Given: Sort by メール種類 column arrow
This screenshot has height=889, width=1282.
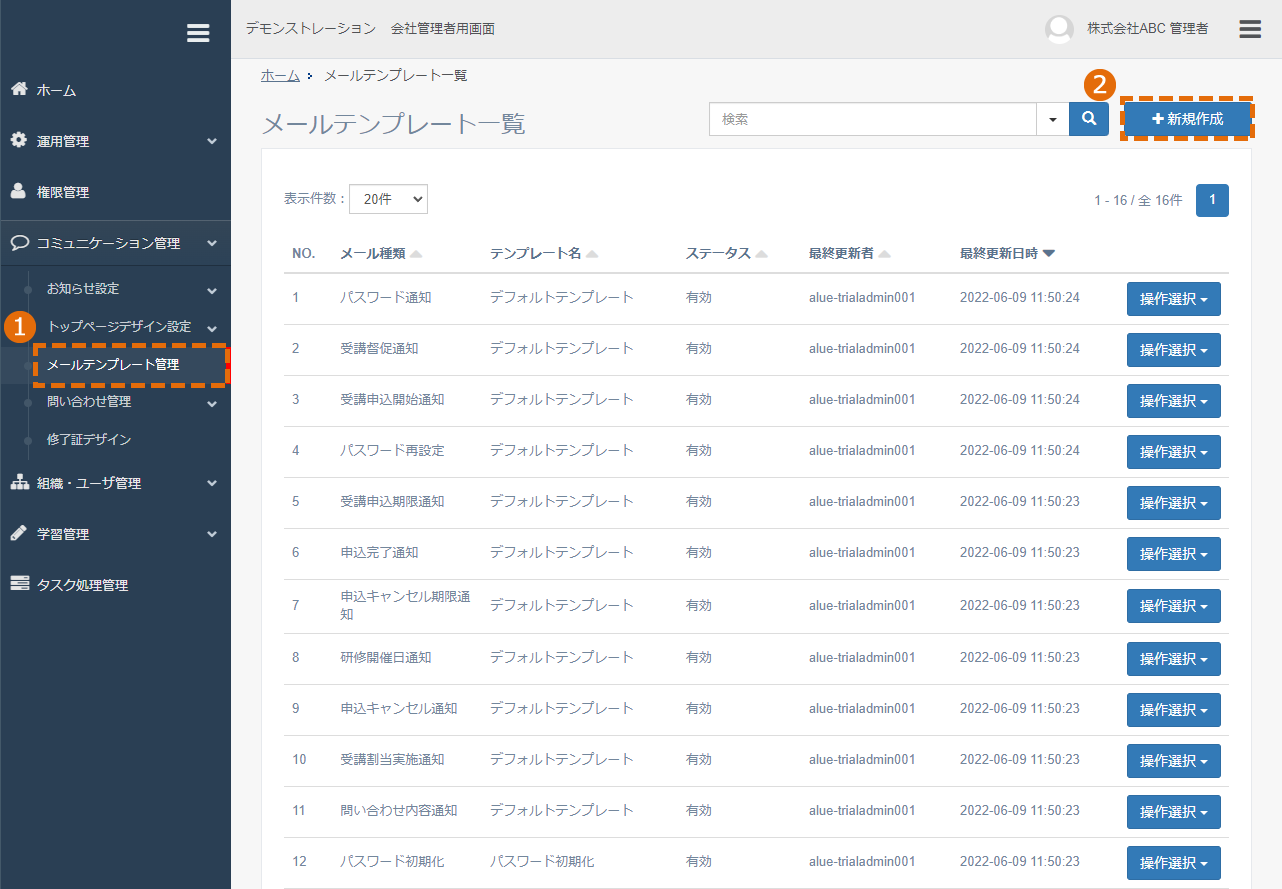Looking at the screenshot, I should tap(416, 254).
